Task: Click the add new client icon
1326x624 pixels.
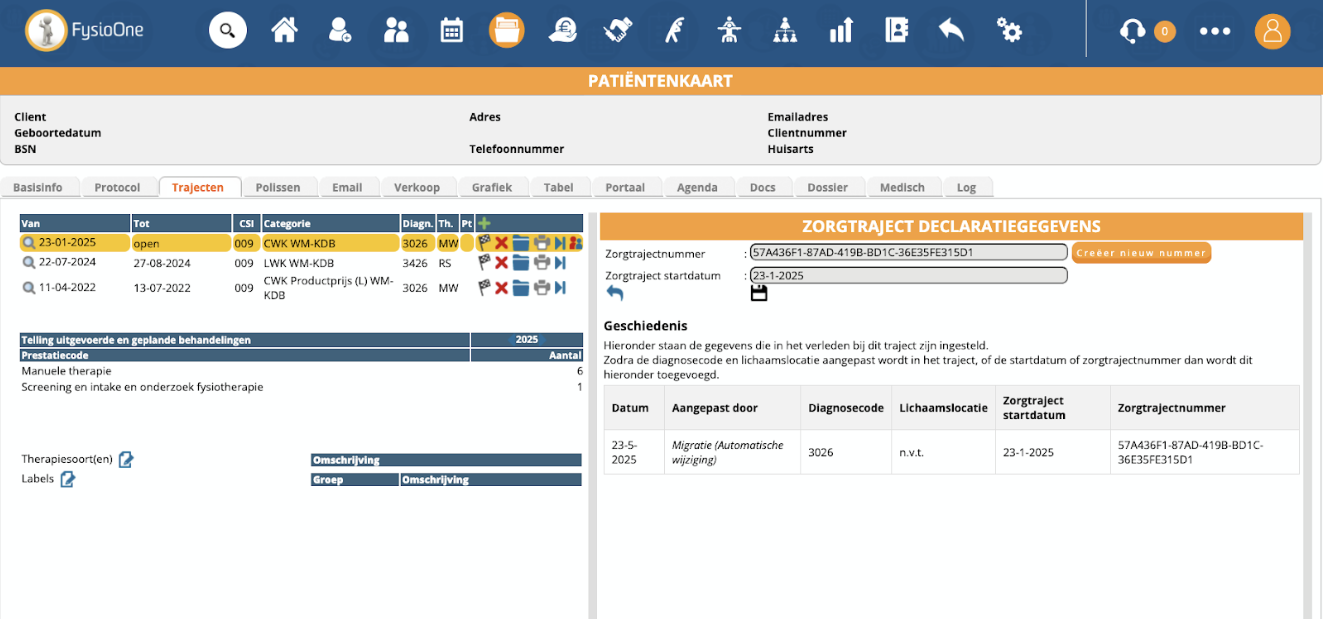Action: click(x=340, y=30)
